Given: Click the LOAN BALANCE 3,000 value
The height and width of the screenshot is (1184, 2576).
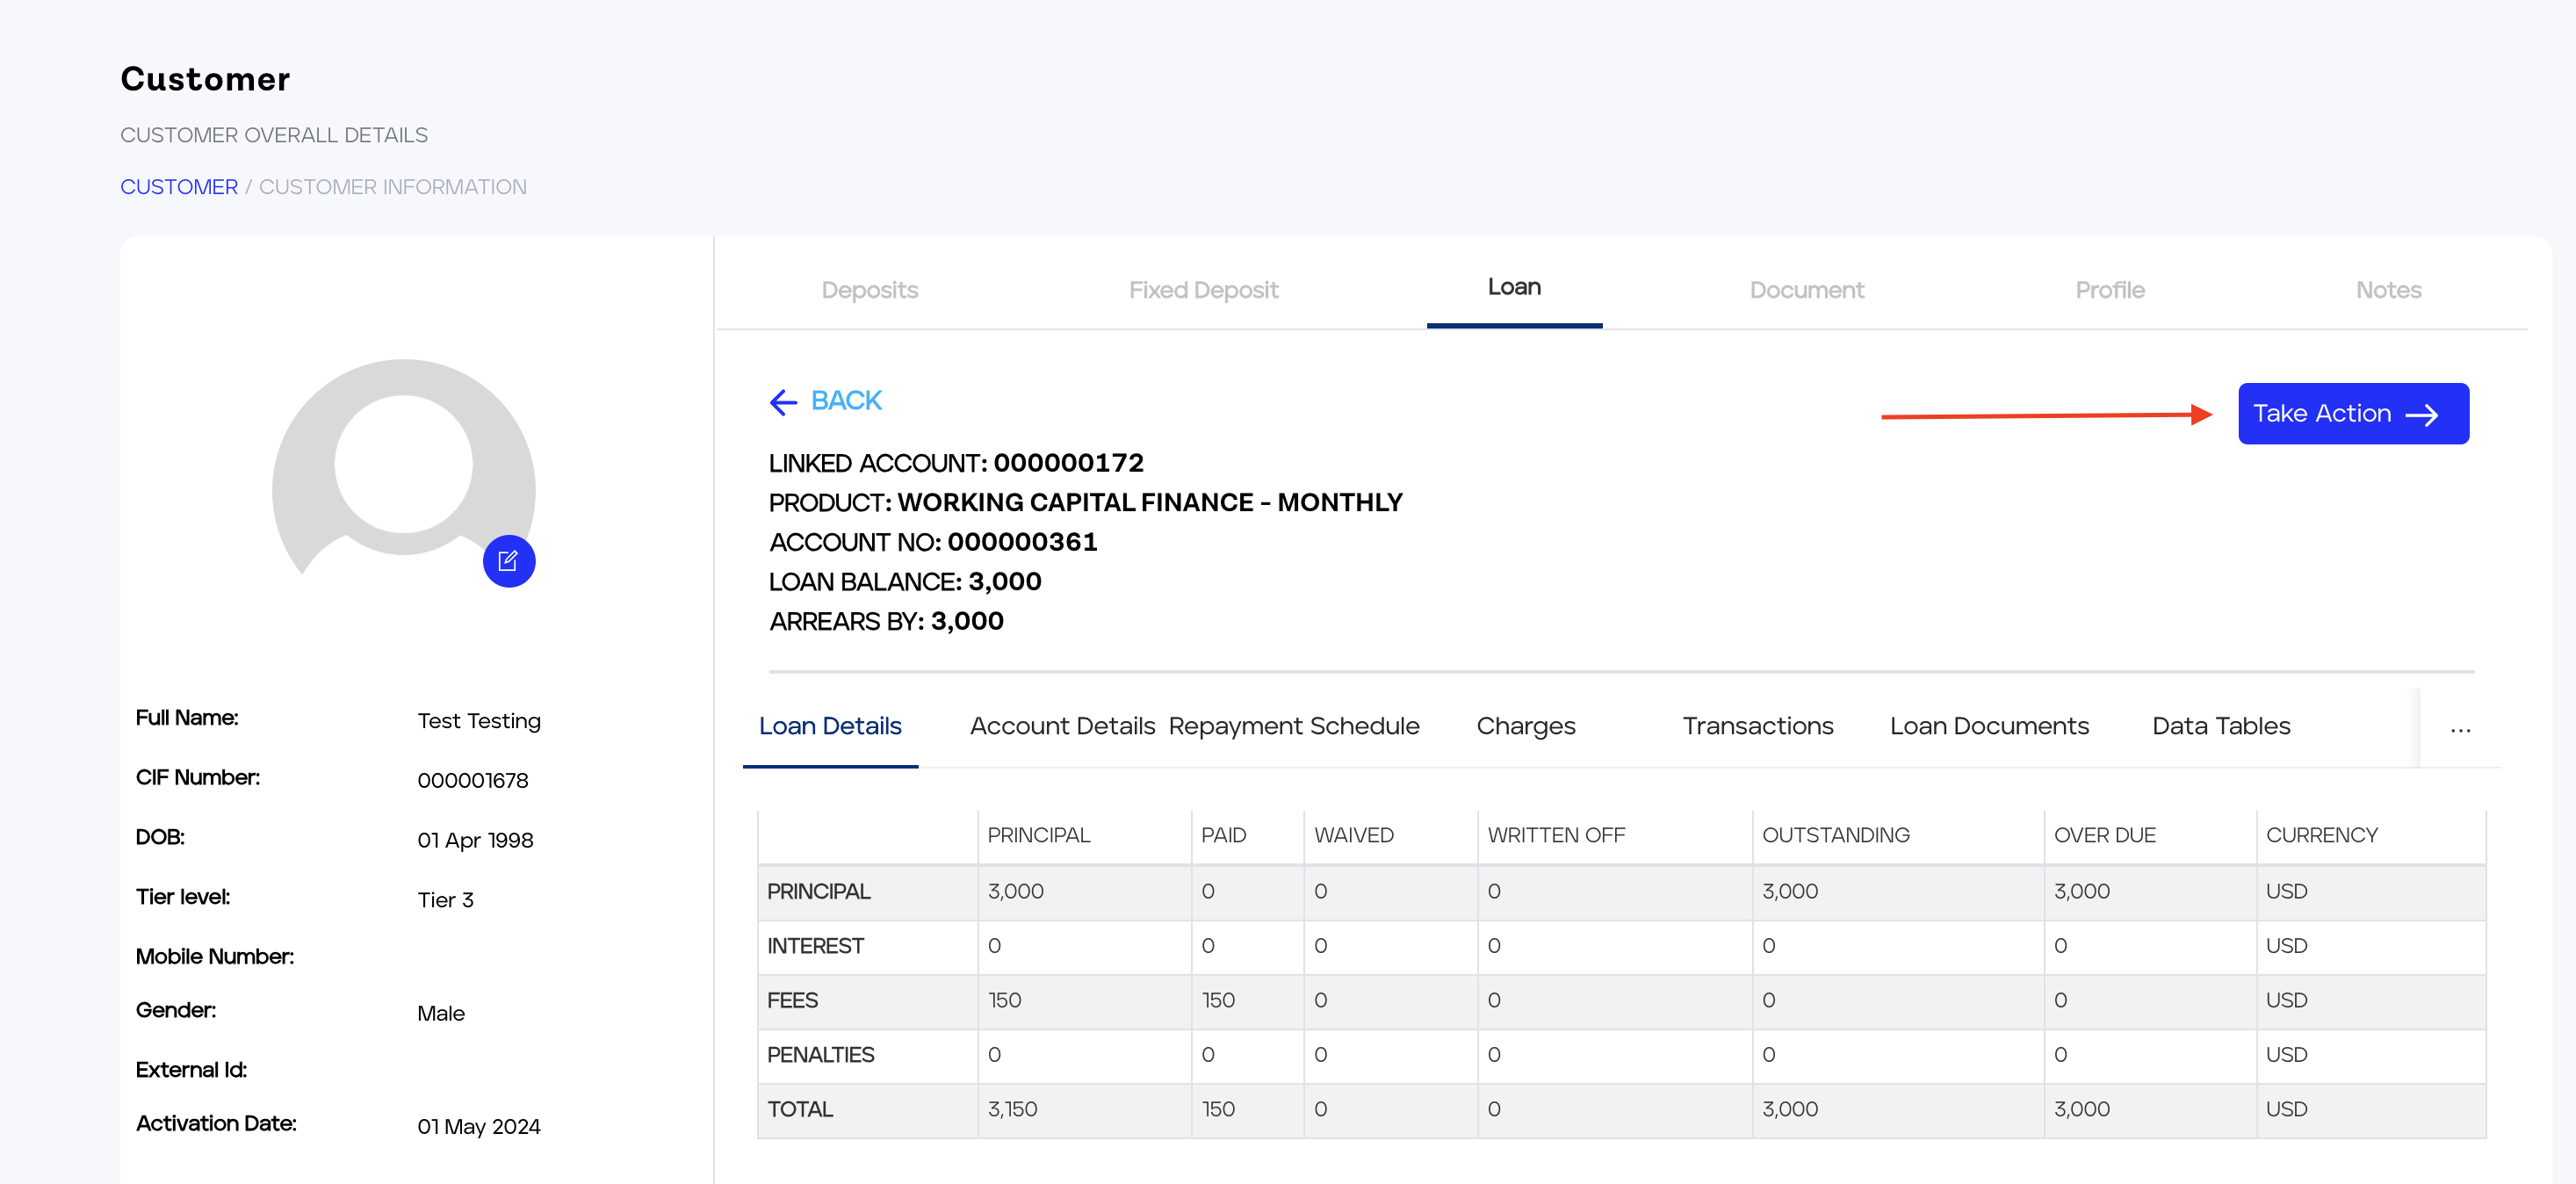Looking at the screenshot, I should [1004, 582].
